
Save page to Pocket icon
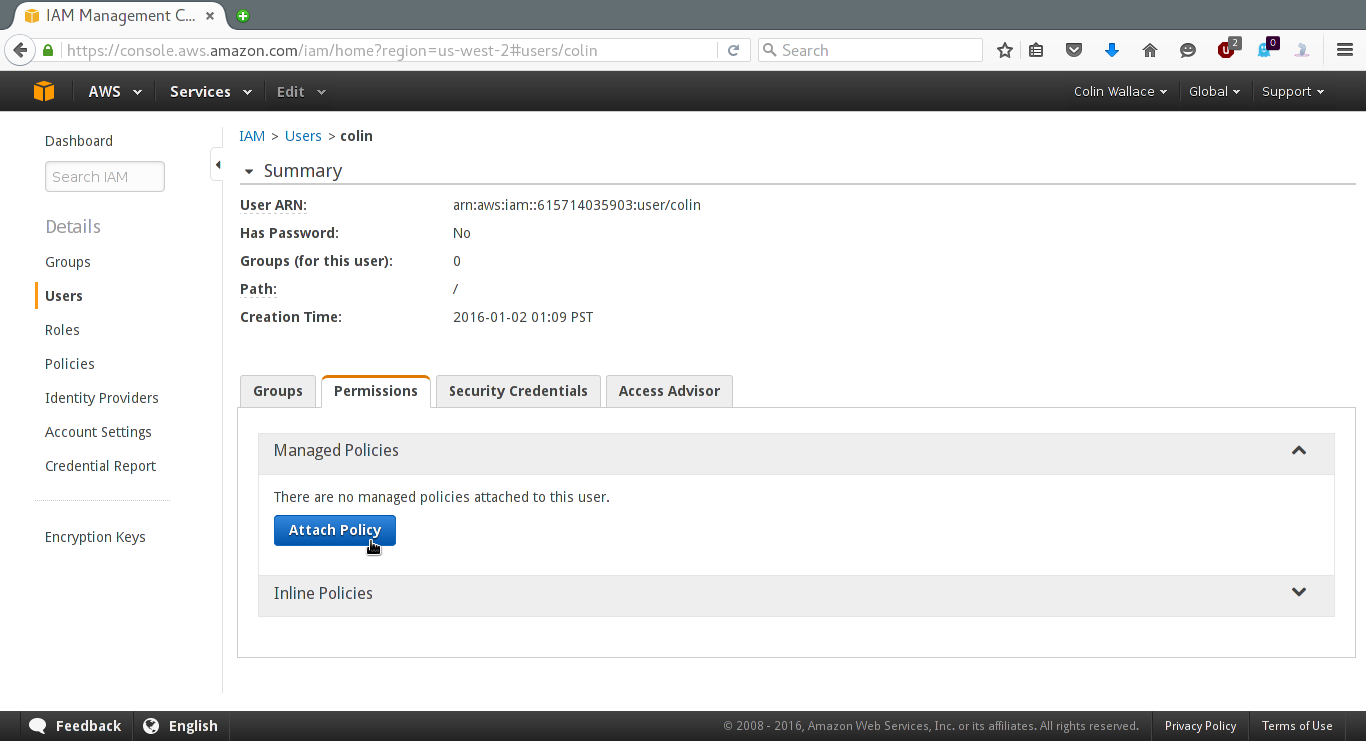pos(1073,50)
